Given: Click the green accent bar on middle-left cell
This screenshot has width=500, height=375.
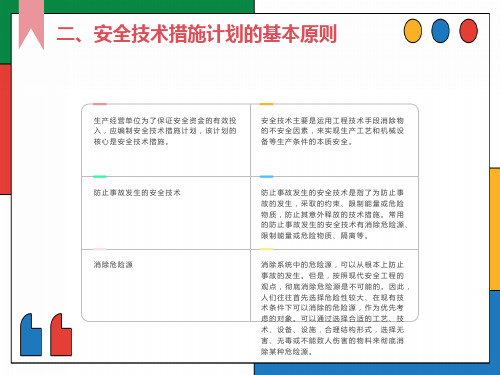Looking at the screenshot, I should coord(100,176).
